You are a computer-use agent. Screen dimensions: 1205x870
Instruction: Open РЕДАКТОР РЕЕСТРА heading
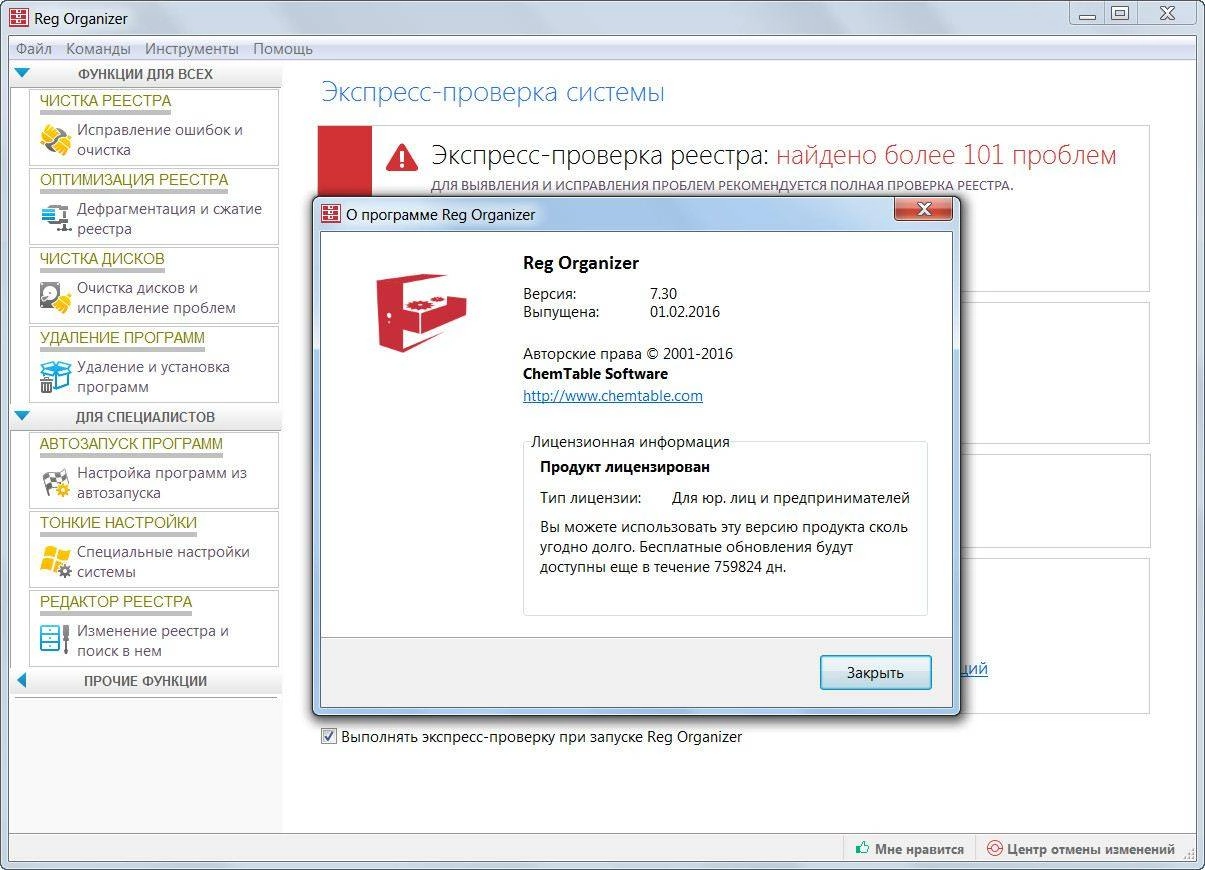click(x=116, y=602)
